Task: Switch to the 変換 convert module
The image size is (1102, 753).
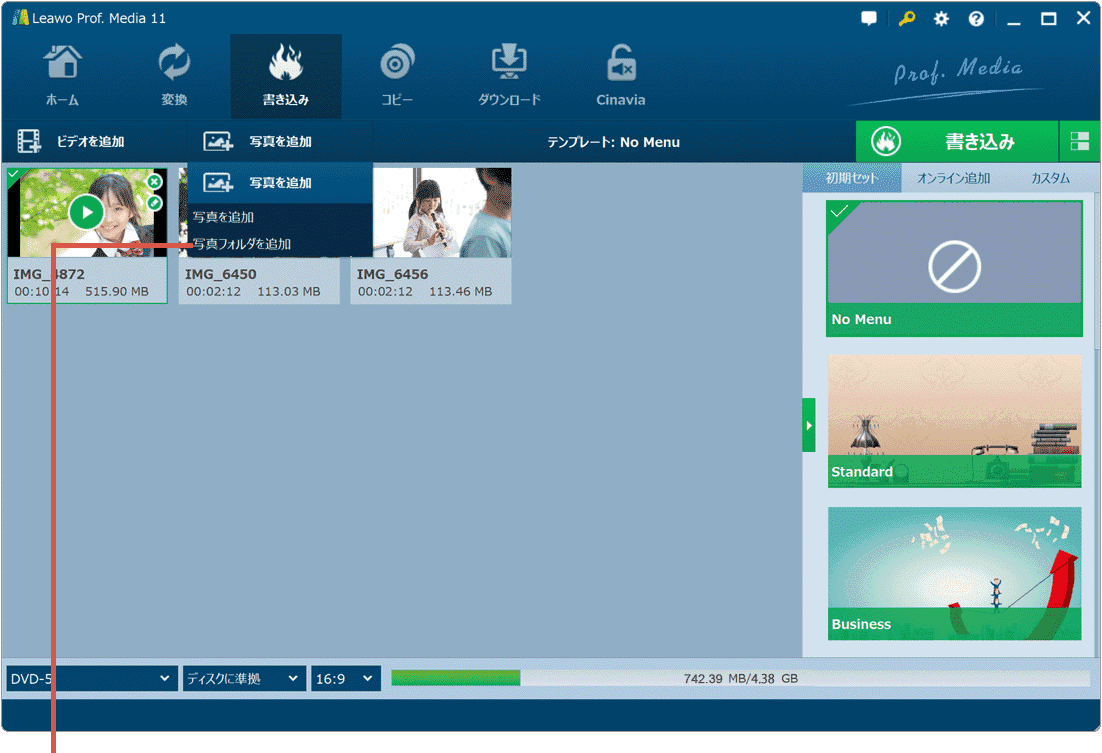Action: point(174,77)
